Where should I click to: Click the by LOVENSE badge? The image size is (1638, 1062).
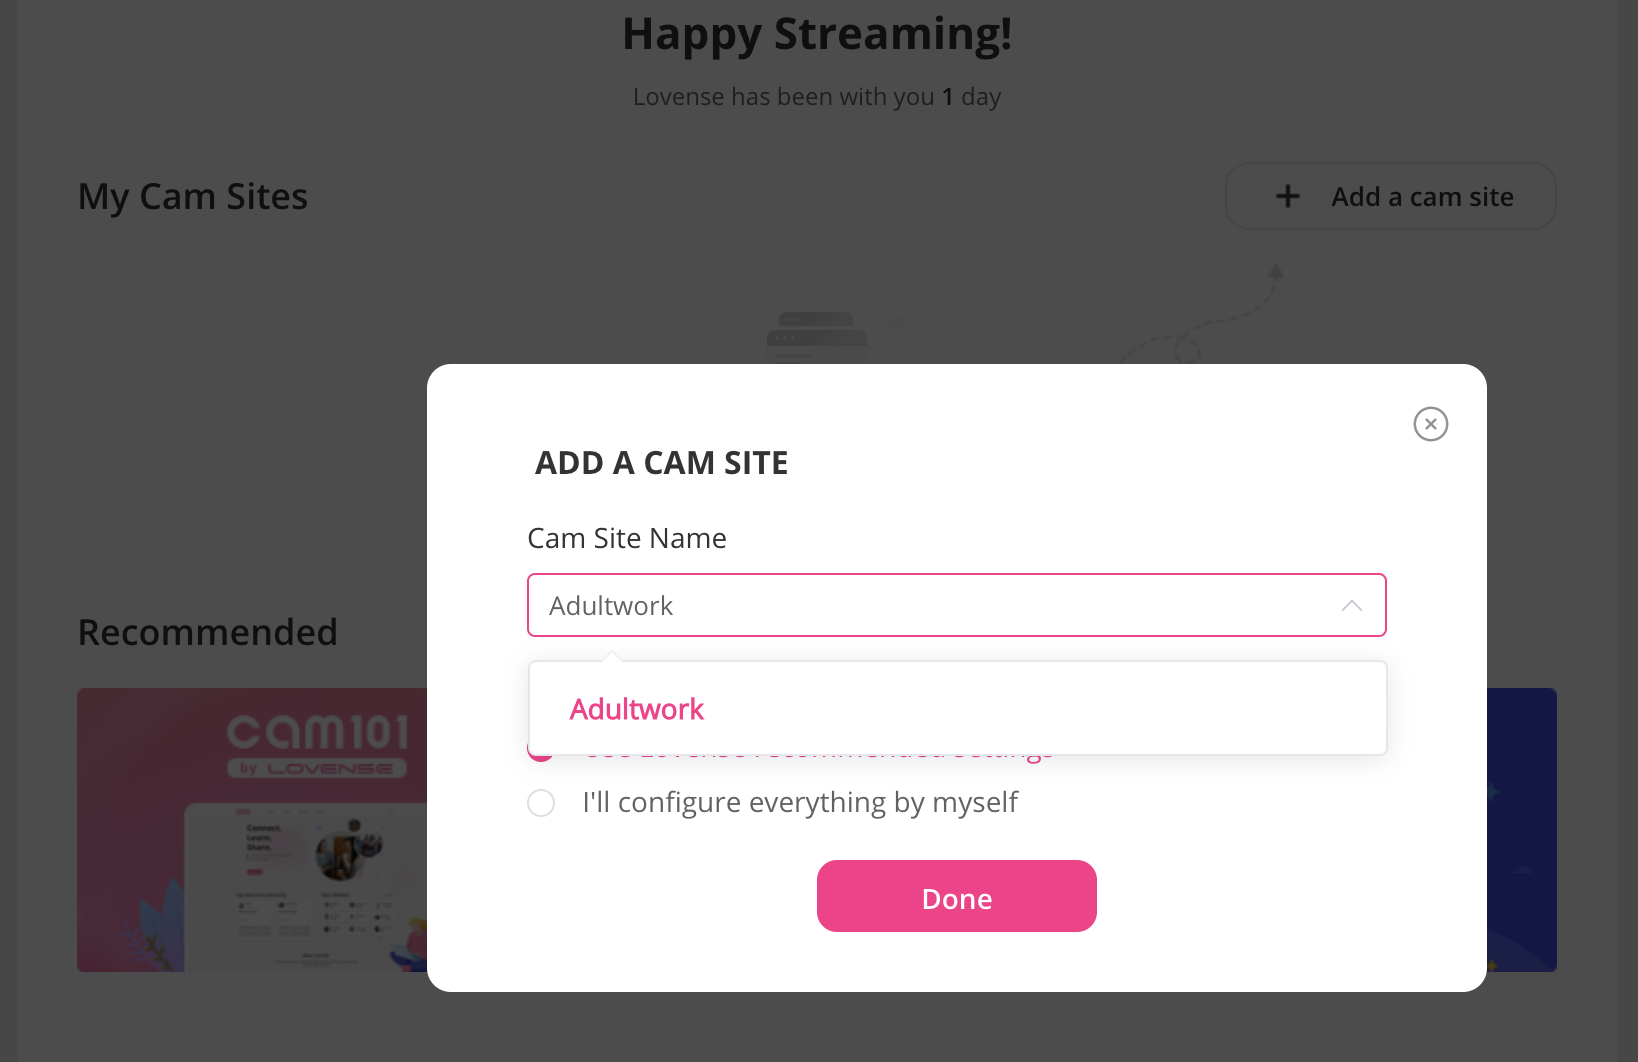(x=317, y=768)
